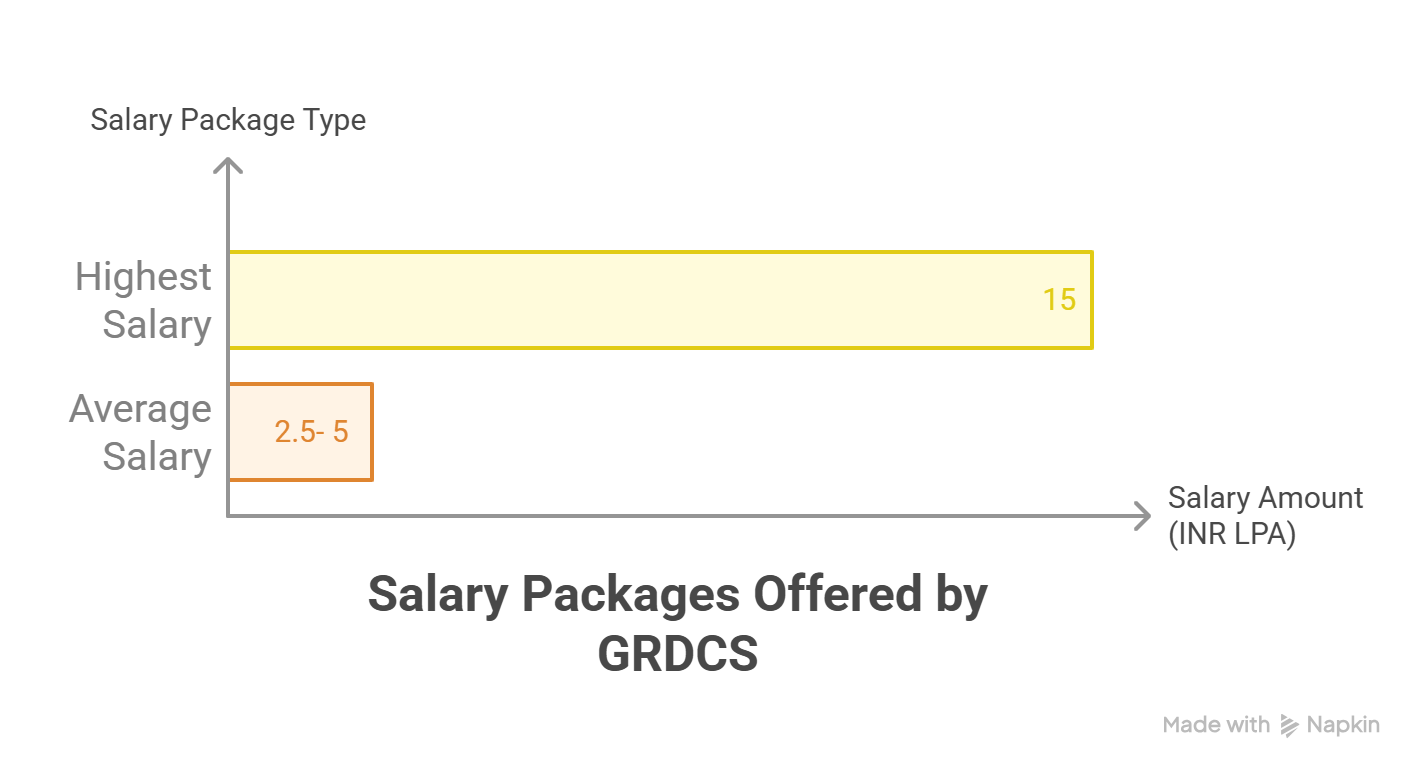Select the "Highest Salary" category label
This screenshot has width=1428, height=780.
click(144, 300)
